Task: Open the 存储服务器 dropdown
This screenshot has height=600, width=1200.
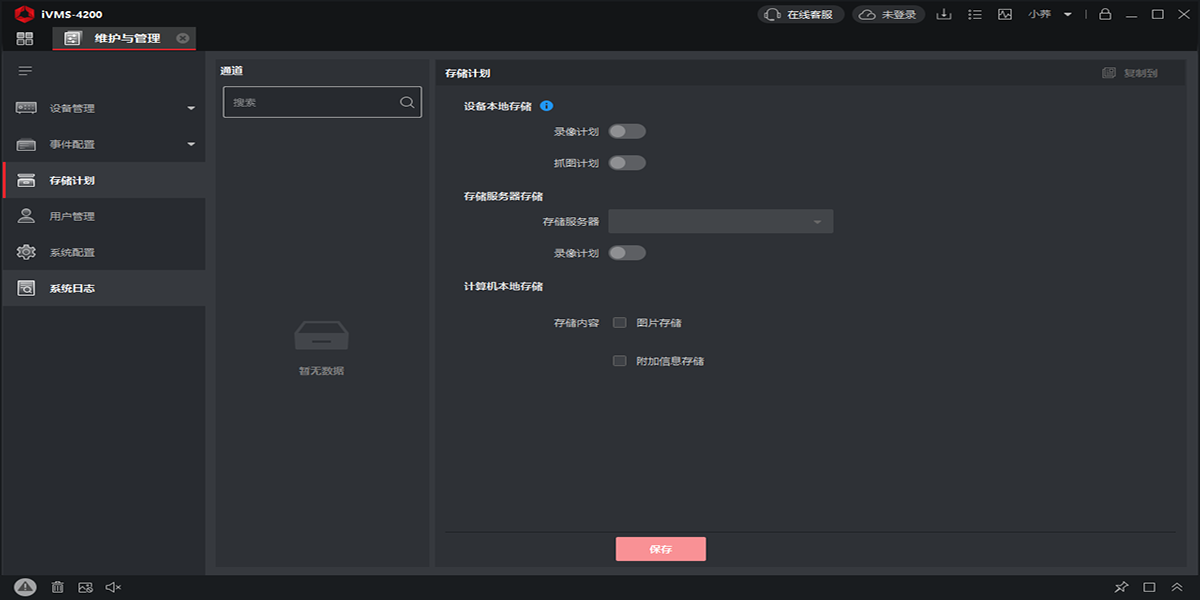Action: [721, 222]
